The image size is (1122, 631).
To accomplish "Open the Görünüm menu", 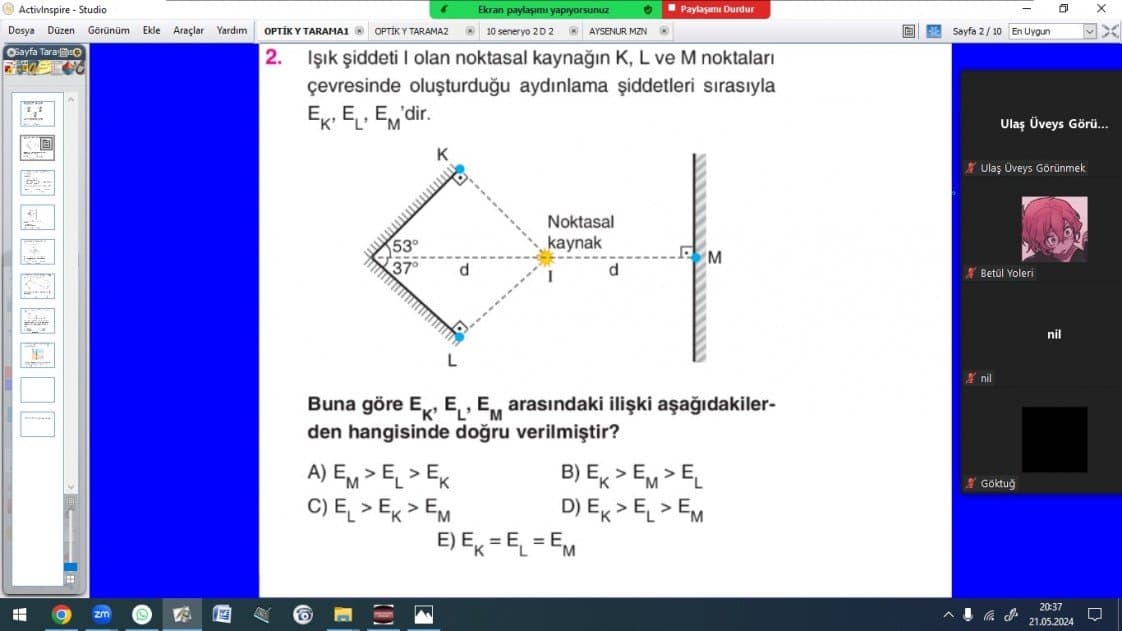I will point(109,31).
